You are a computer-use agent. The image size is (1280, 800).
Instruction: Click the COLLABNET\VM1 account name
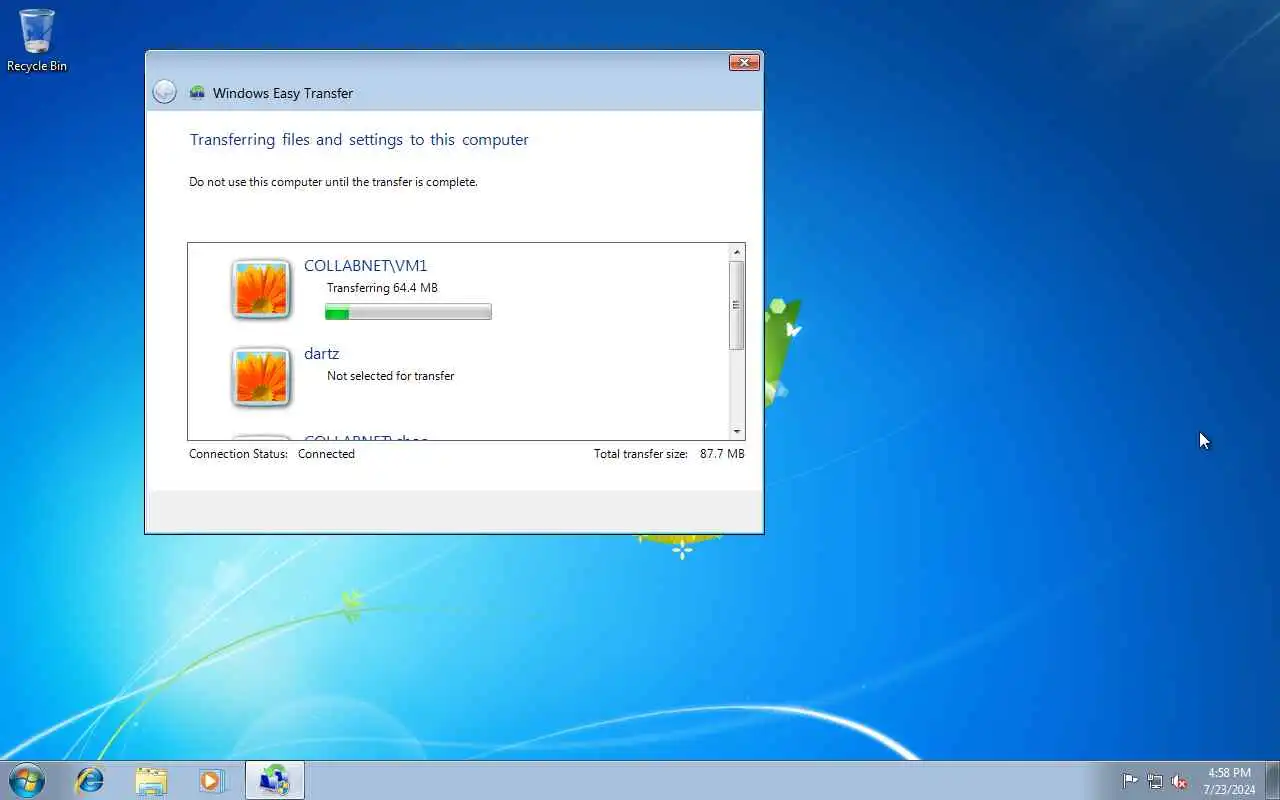tap(365, 266)
